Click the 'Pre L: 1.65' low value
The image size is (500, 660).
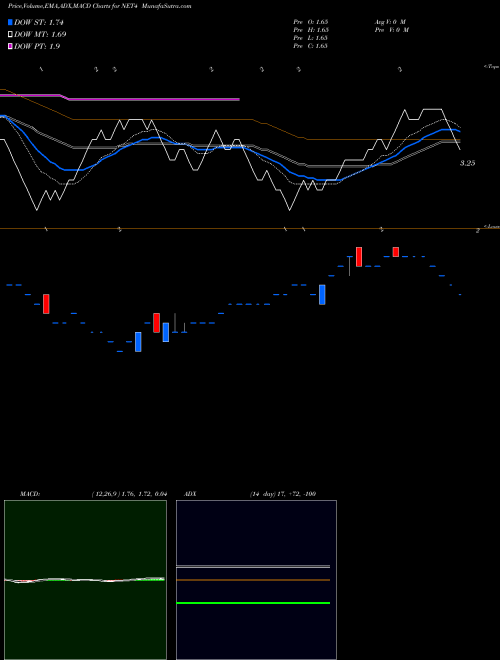[311, 38]
